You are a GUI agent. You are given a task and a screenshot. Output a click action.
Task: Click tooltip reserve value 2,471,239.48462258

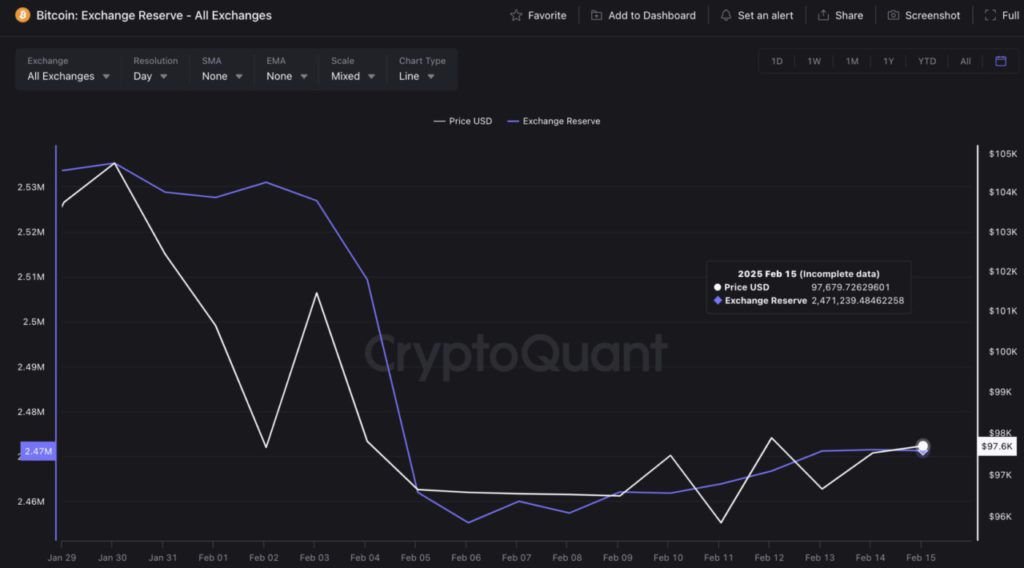point(857,300)
